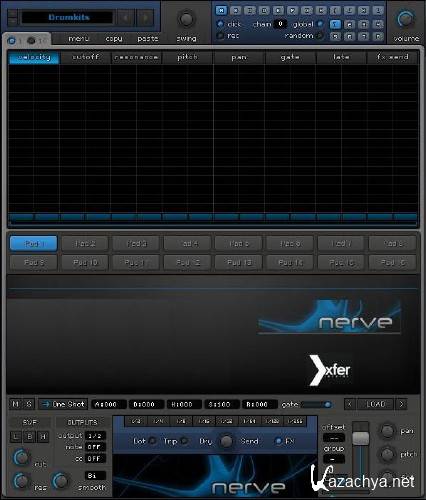
Task: Select the 1/16 step size
Action: coord(203,421)
